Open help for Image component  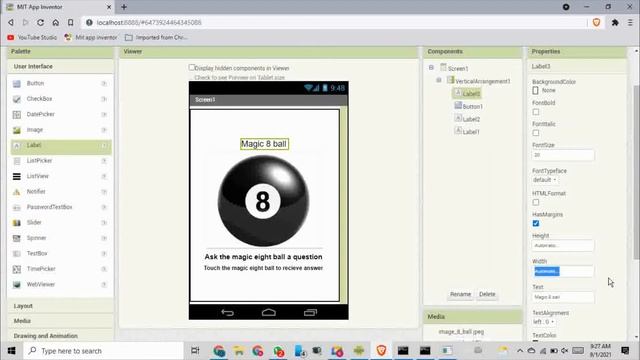click(x=104, y=130)
